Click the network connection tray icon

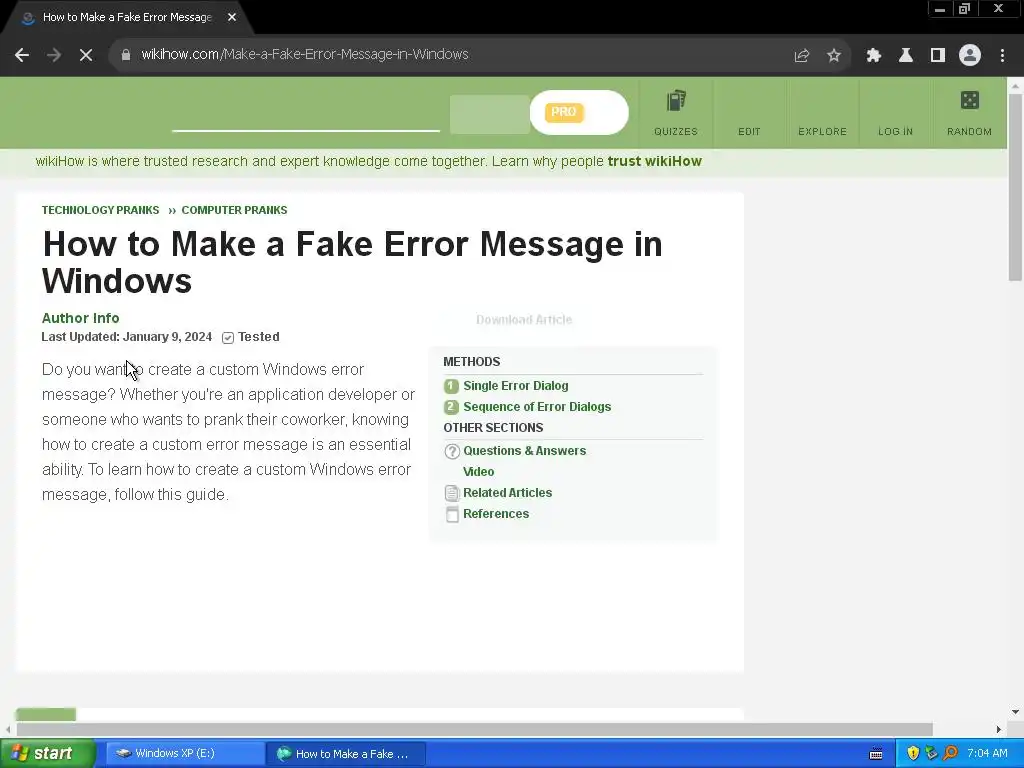pos(931,754)
